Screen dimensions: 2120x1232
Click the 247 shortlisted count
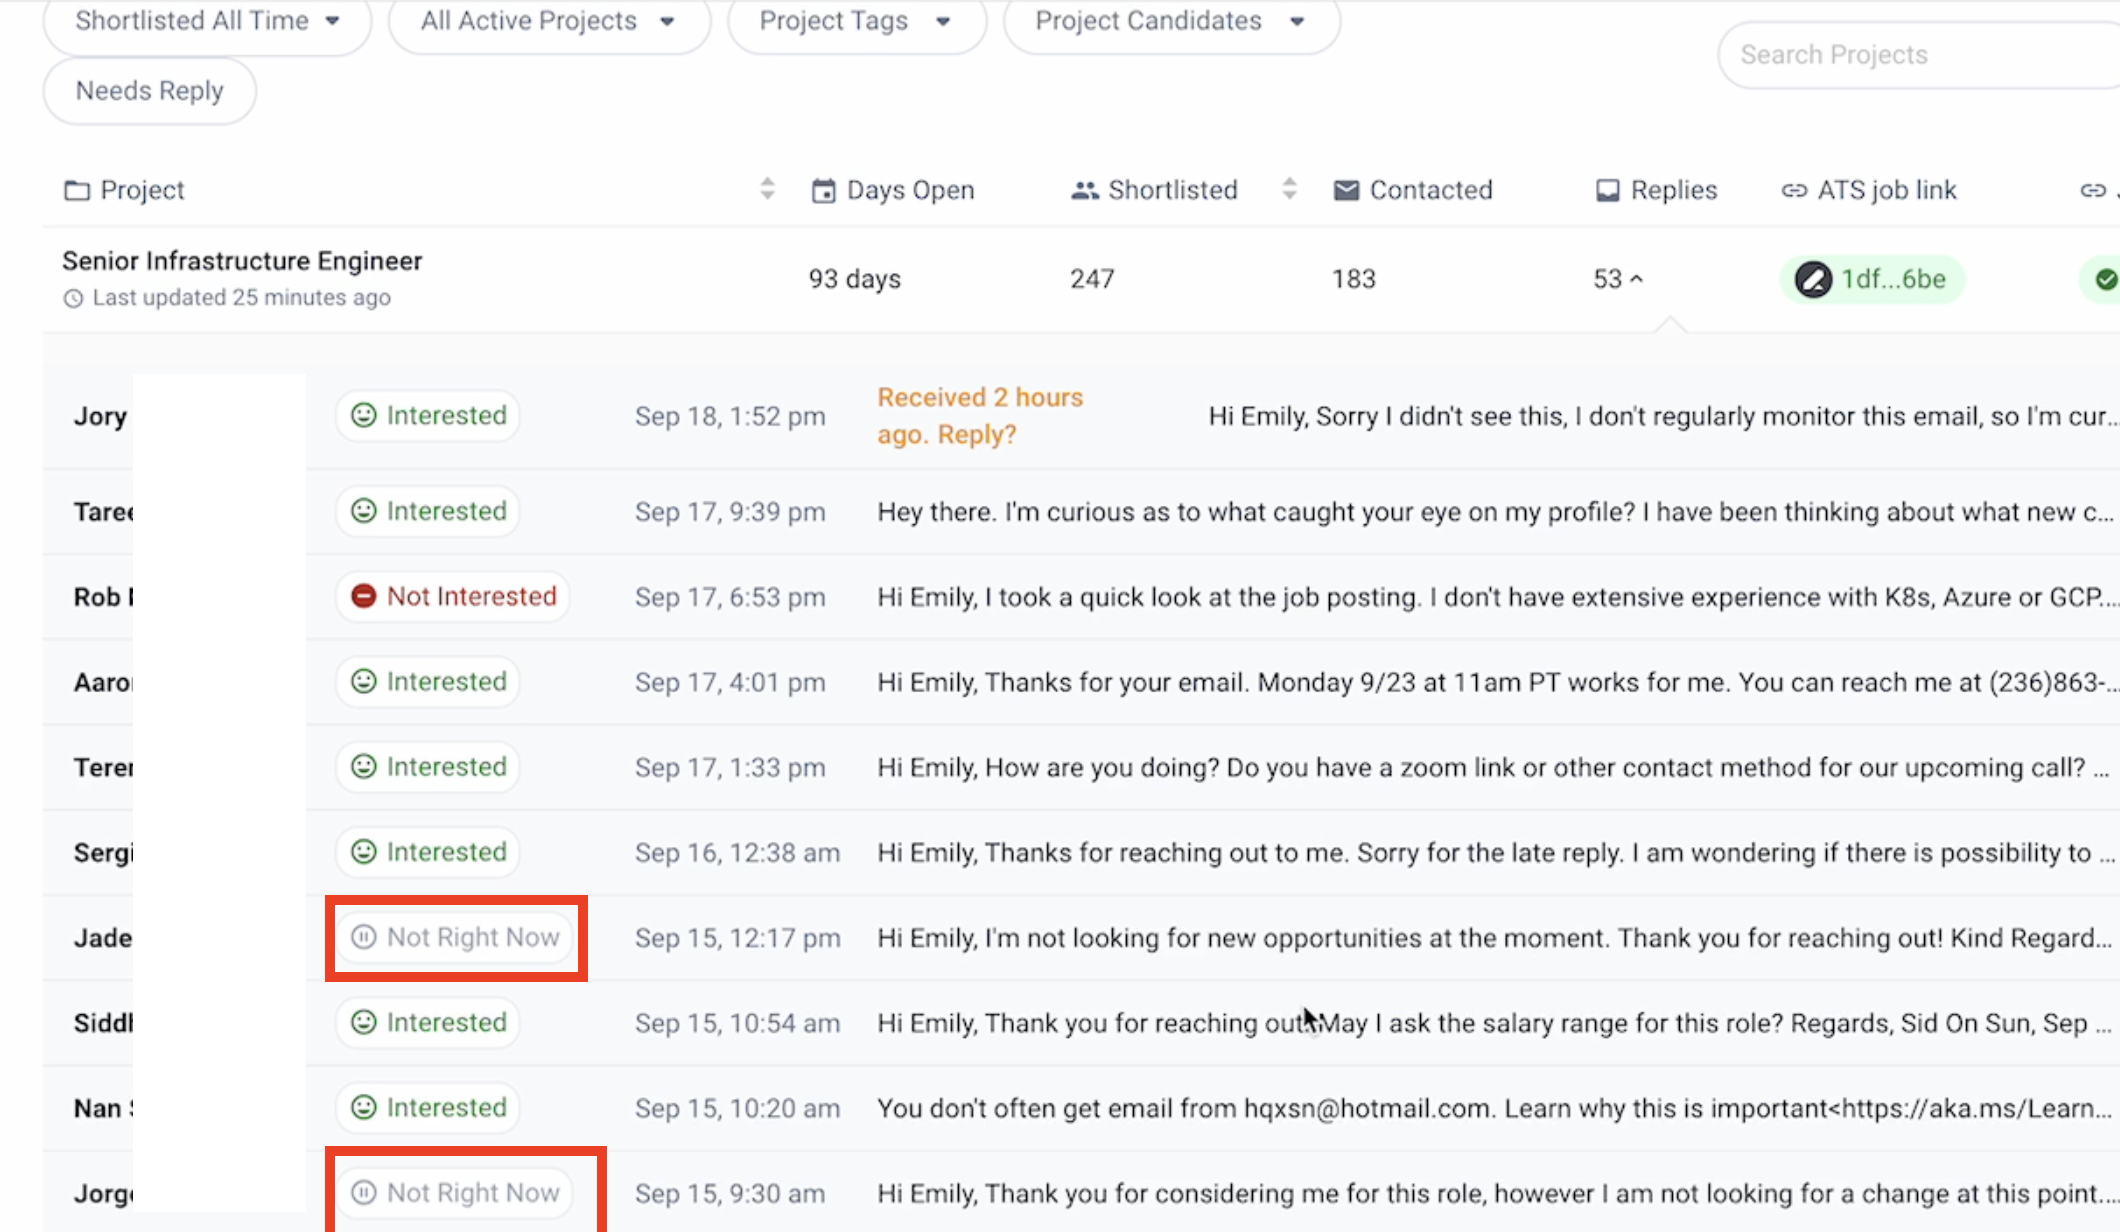point(1092,279)
